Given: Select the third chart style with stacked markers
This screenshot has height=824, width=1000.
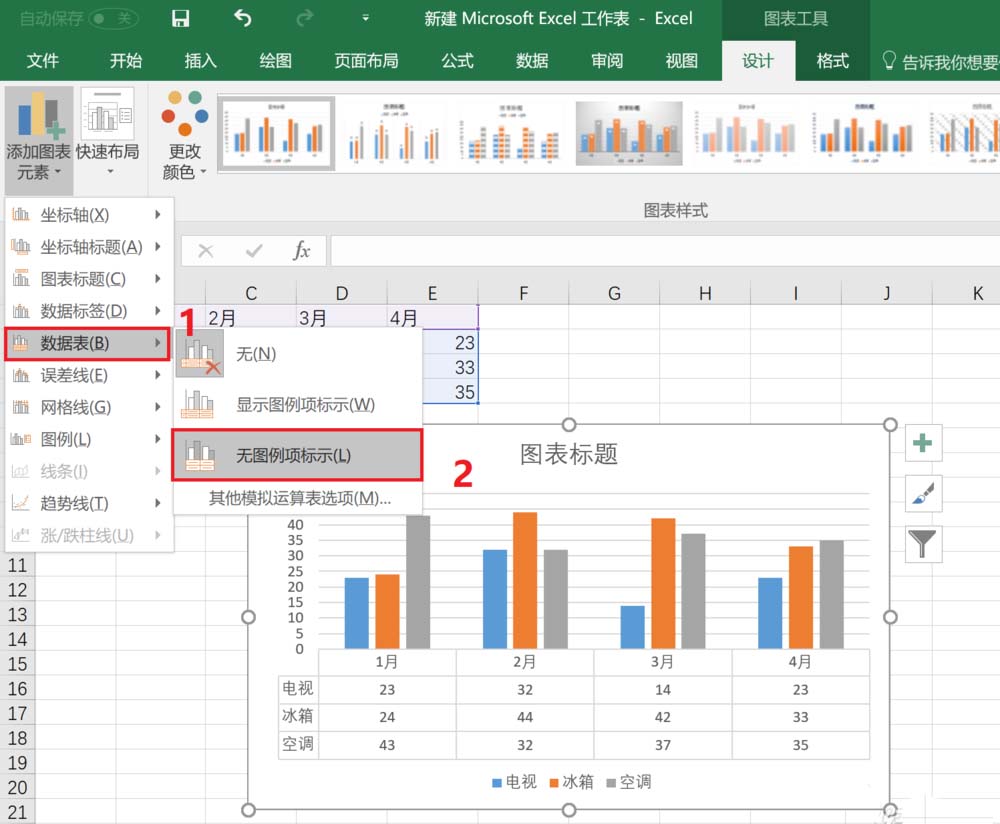Looking at the screenshot, I should (511, 133).
